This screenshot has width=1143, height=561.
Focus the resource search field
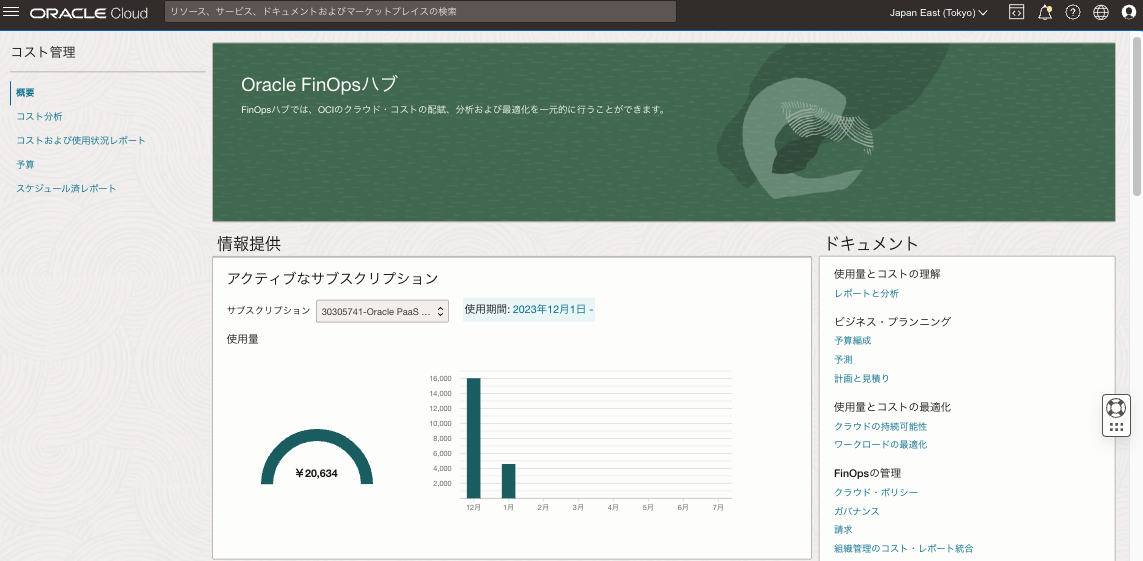click(x=421, y=12)
